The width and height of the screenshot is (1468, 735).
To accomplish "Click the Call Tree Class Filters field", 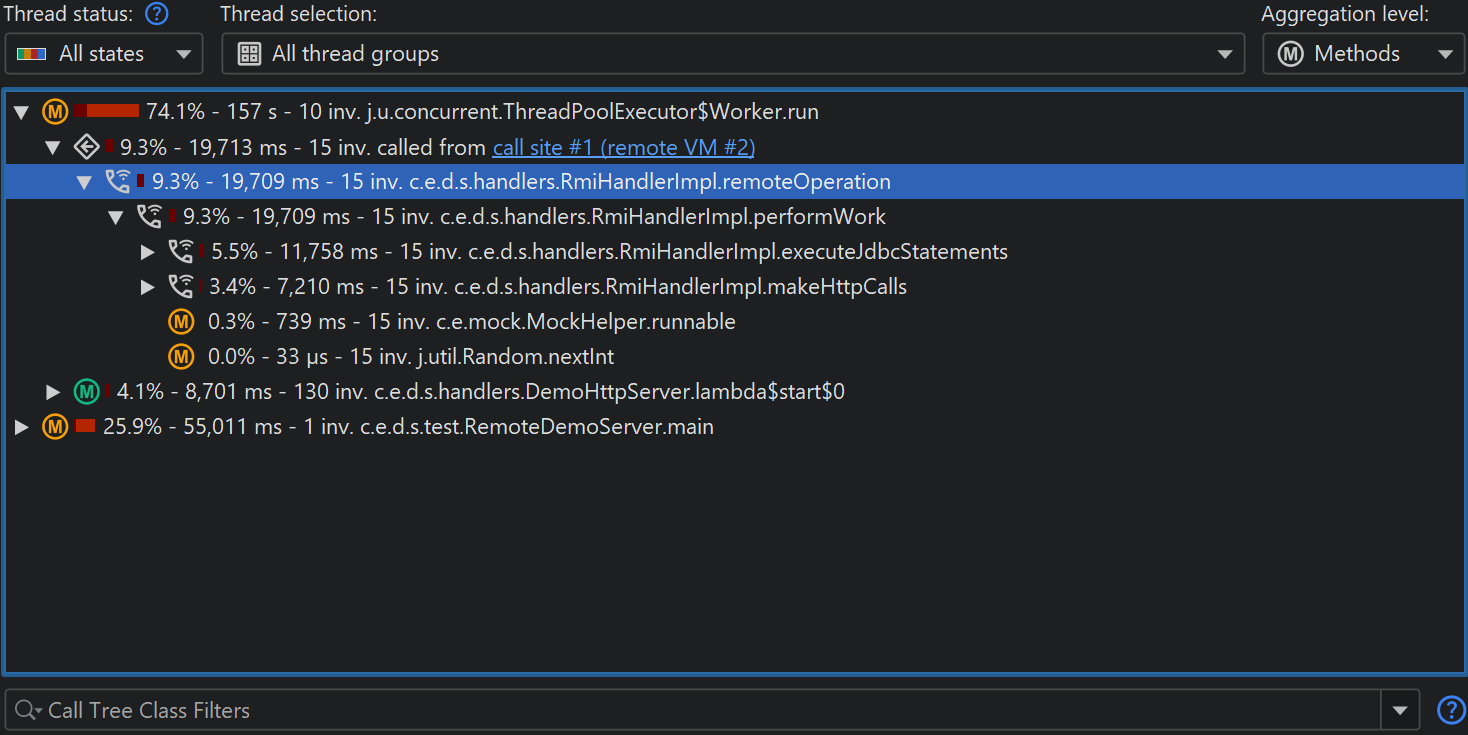I will click(x=700, y=711).
